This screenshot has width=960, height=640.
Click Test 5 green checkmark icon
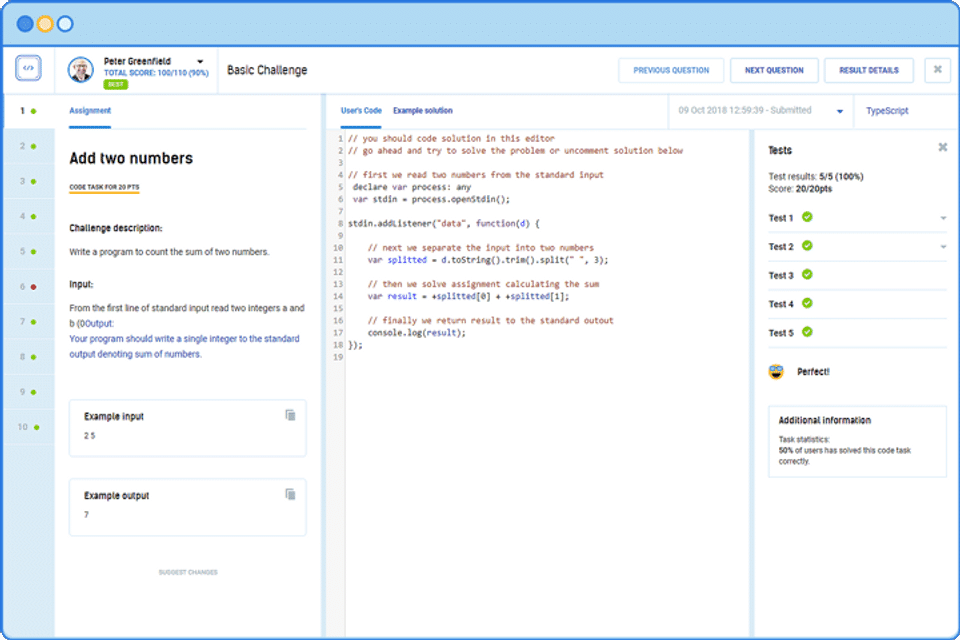tap(807, 332)
